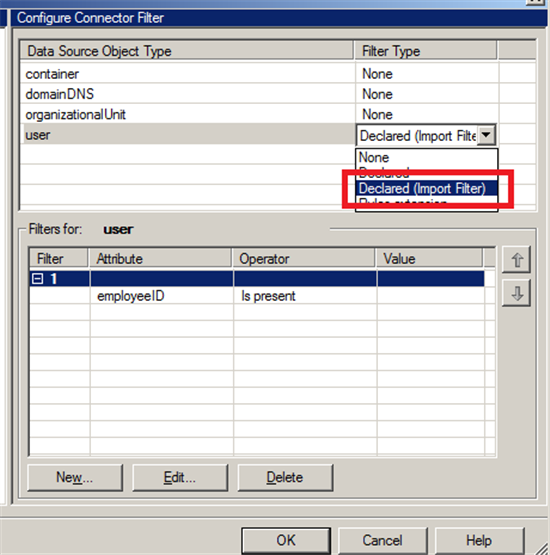550x555 pixels.
Task: Click the Data Source Object Type header
Action: point(187,51)
